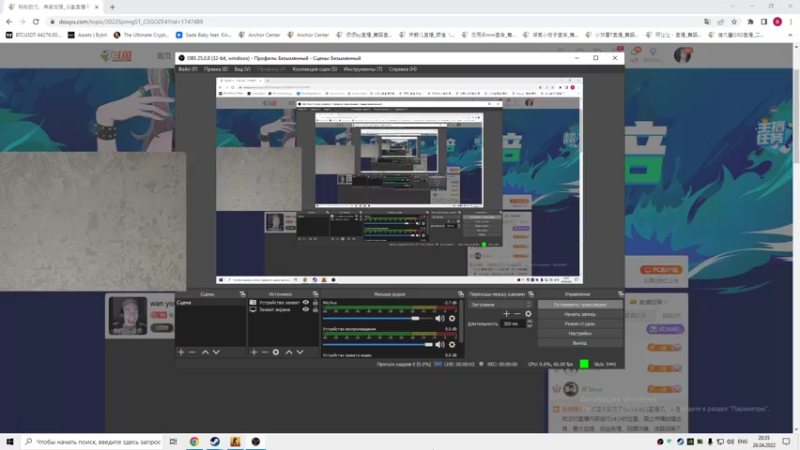
Task: Toggle visibility of capture device source
Action: pyautogui.click(x=306, y=303)
